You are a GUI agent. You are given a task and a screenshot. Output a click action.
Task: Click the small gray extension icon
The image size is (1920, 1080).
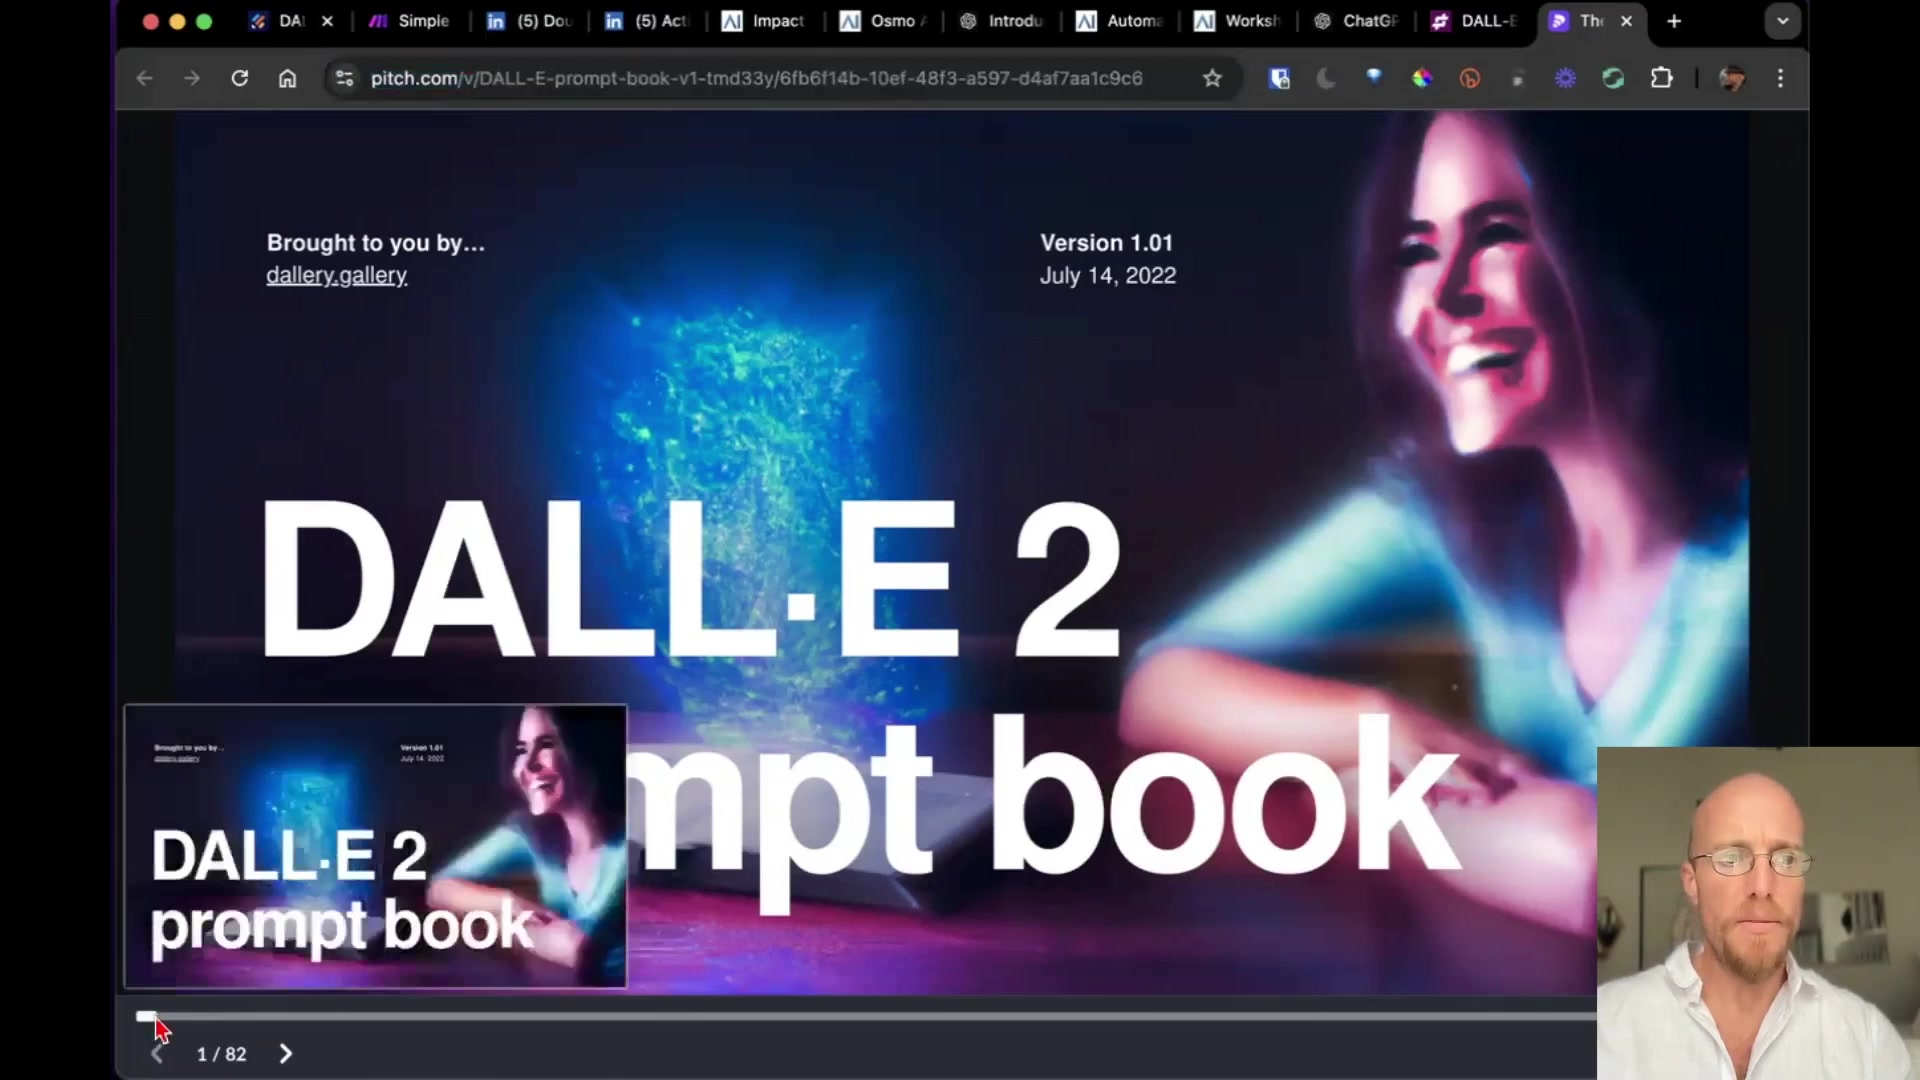click(1517, 78)
